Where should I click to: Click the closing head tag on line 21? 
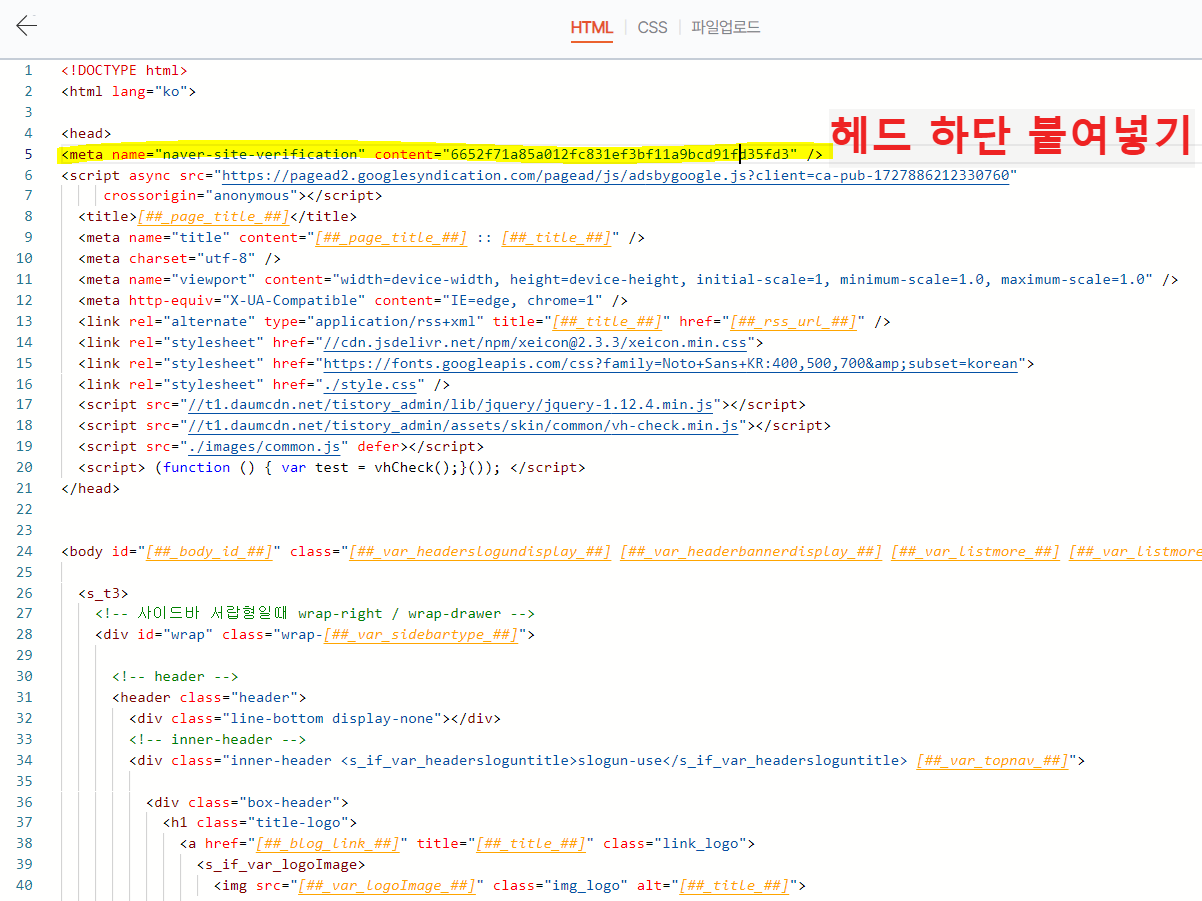tap(90, 489)
